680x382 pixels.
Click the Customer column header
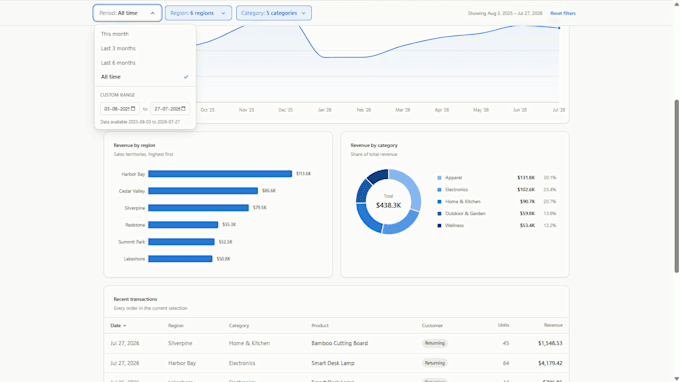[x=432, y=325]
